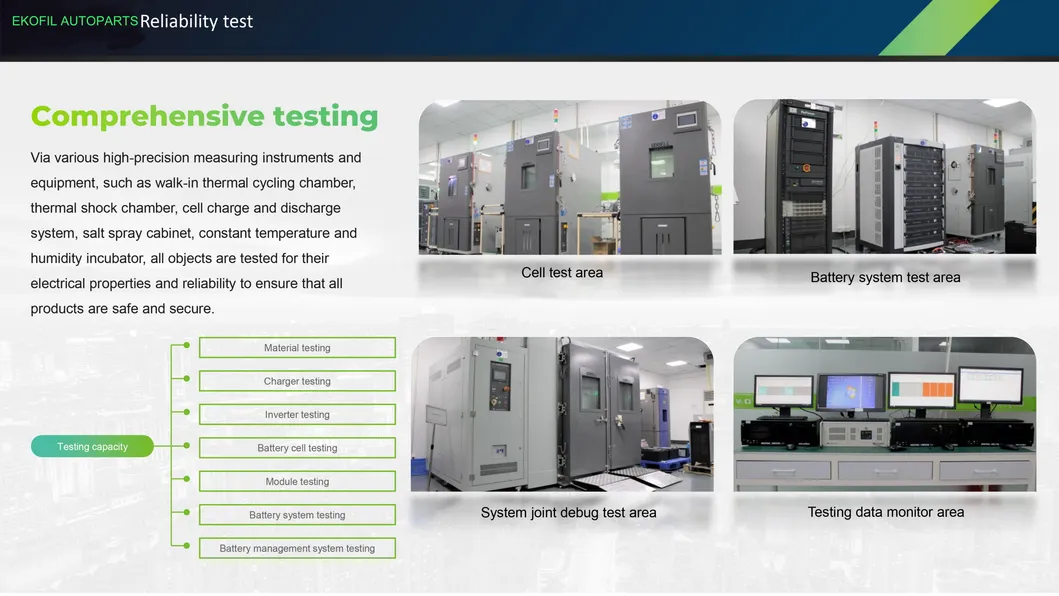
Task: Click the green dot beside Material testing
Action: point(186,346)
